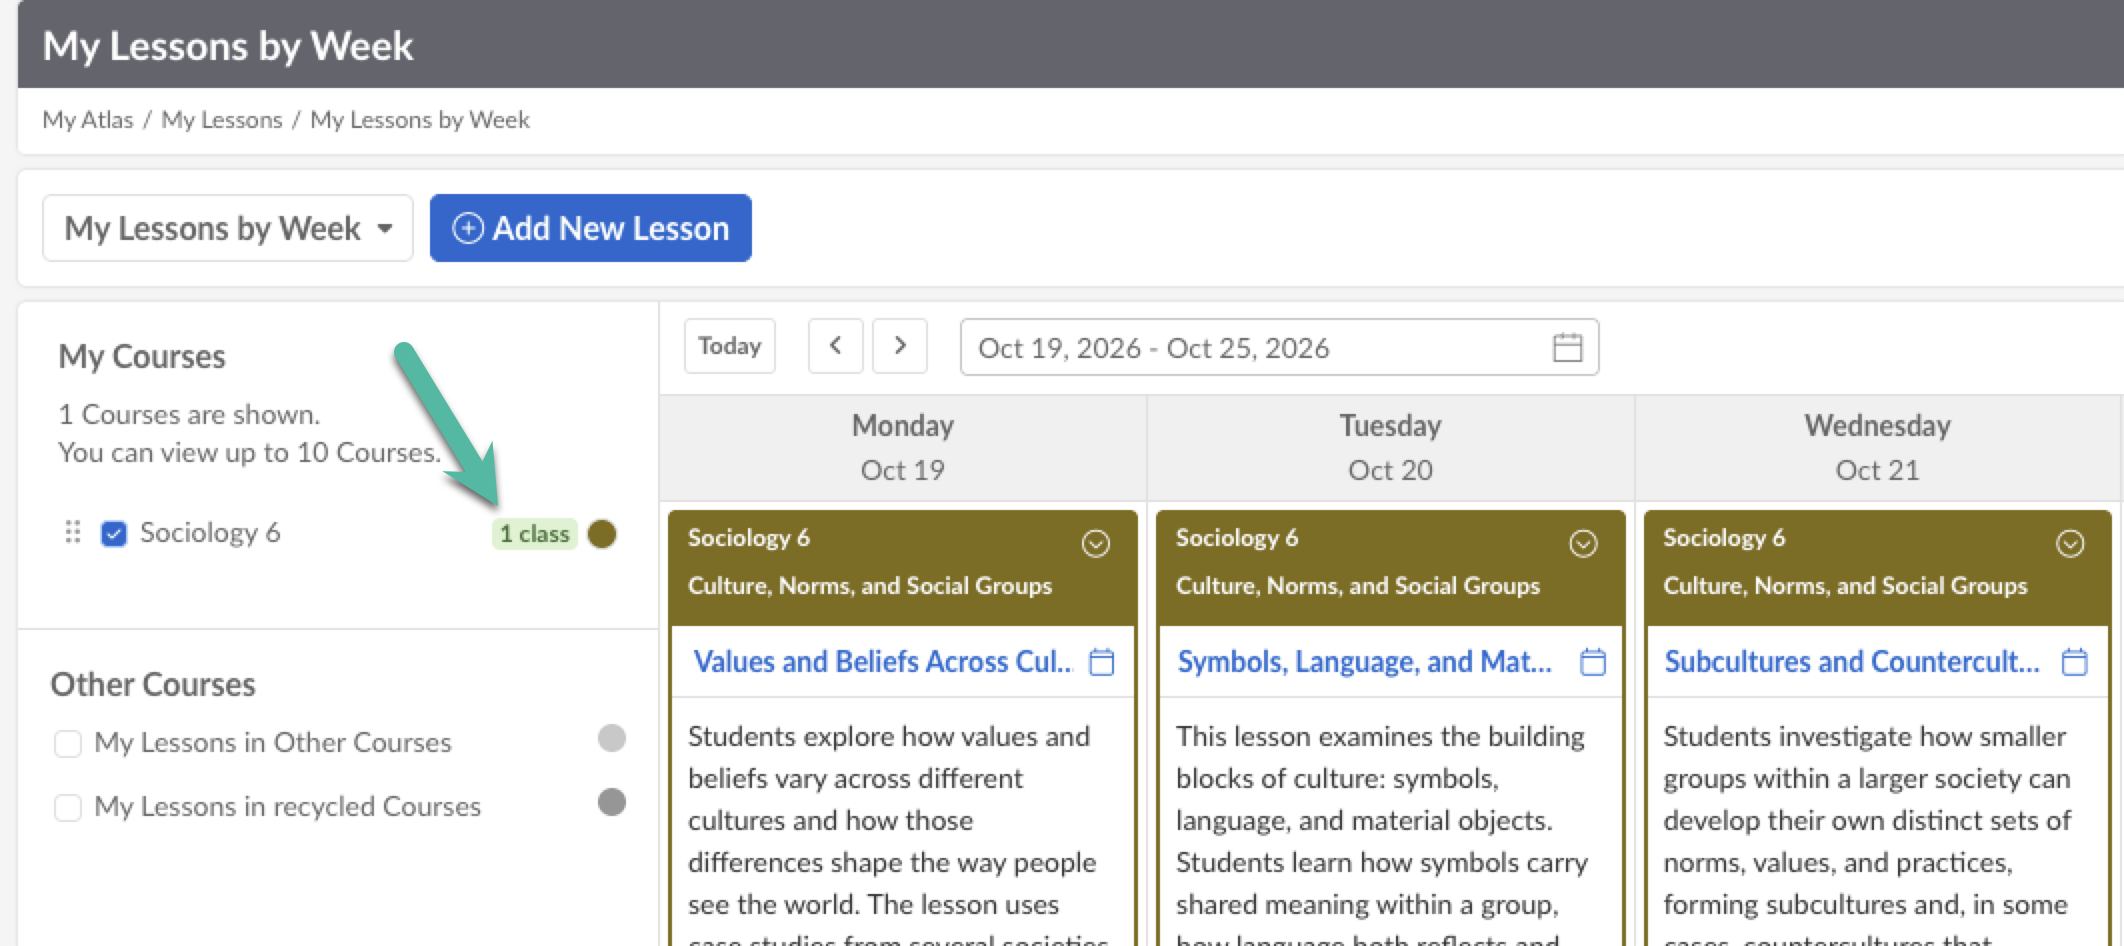Click the calendar icon next to Subcultures lesson

[2075, 662]
